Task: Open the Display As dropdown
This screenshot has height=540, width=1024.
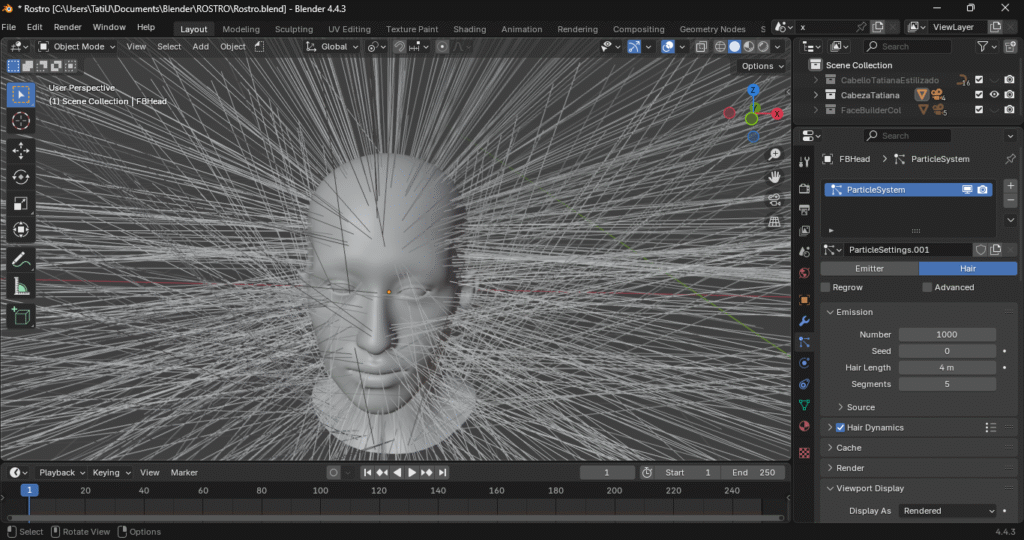Action: point(947,510)
